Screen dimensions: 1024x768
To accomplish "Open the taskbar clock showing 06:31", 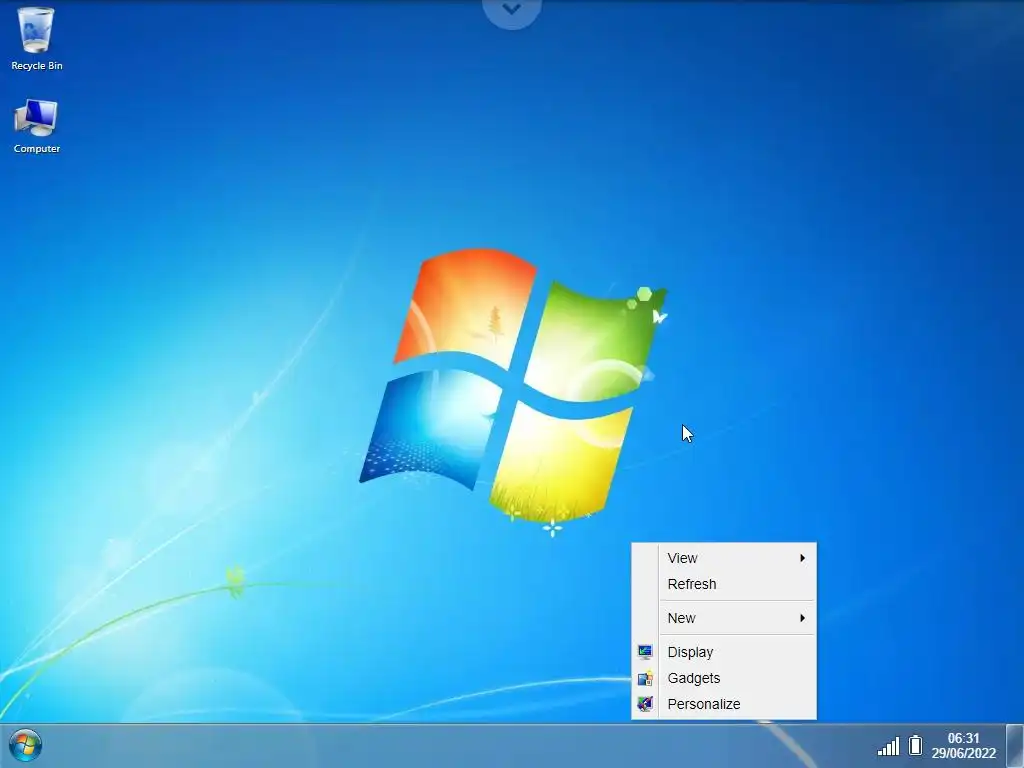I will point(963,739).
